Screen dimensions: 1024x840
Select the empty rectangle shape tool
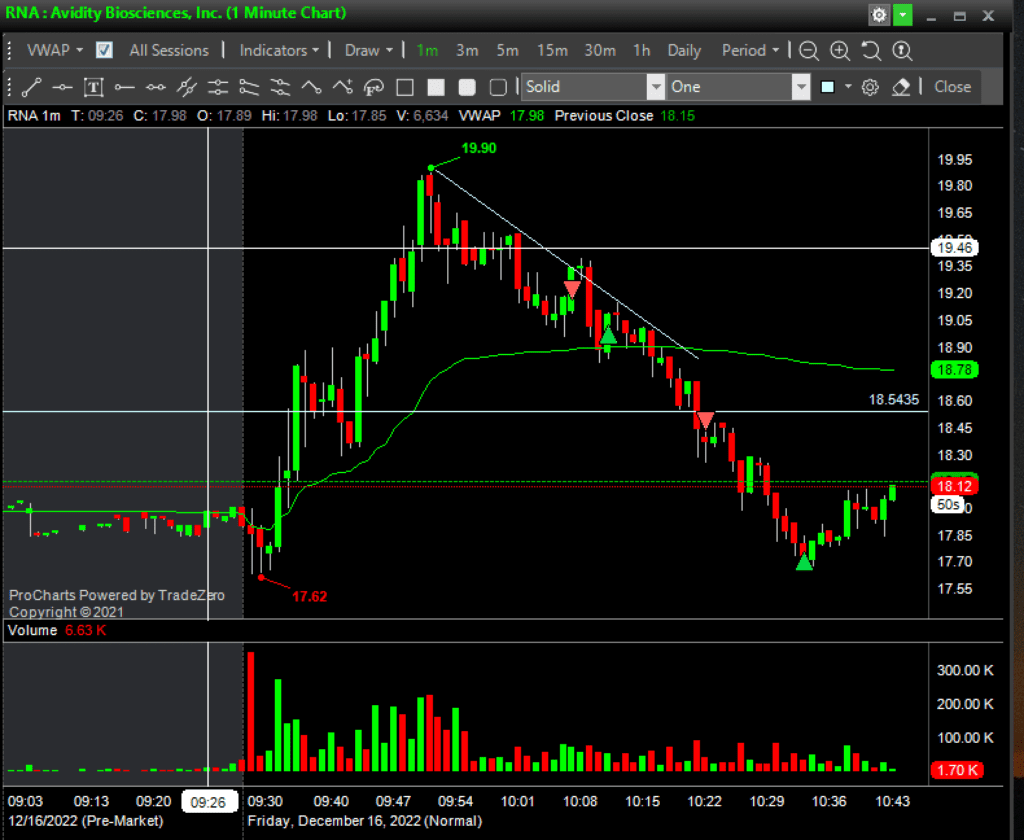pos(405,87)
